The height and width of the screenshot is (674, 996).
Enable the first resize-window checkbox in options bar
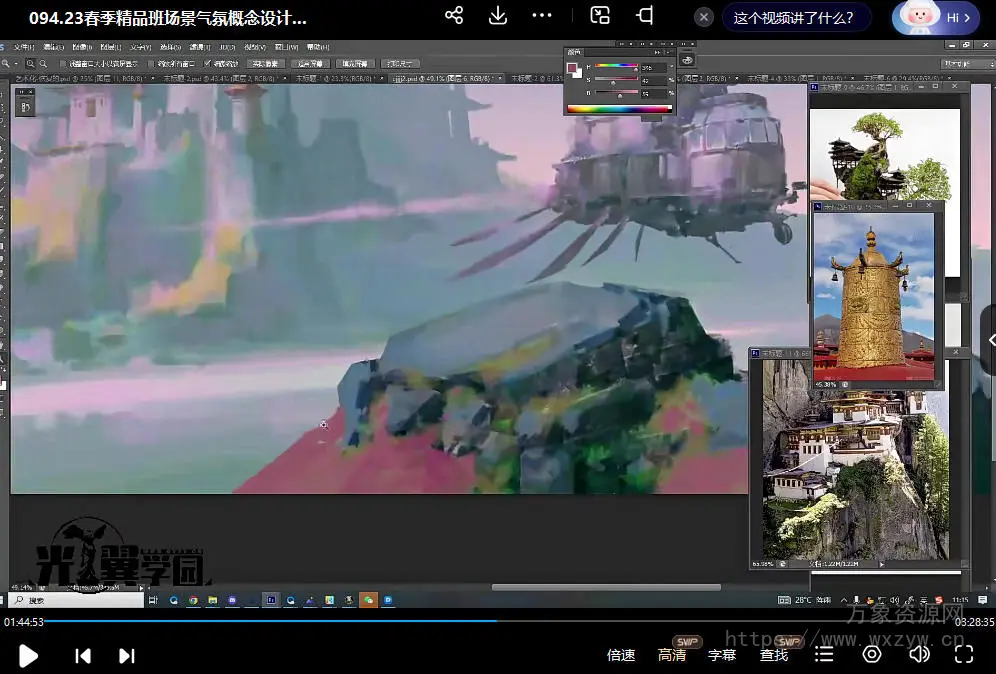click(x=63, y=63)
